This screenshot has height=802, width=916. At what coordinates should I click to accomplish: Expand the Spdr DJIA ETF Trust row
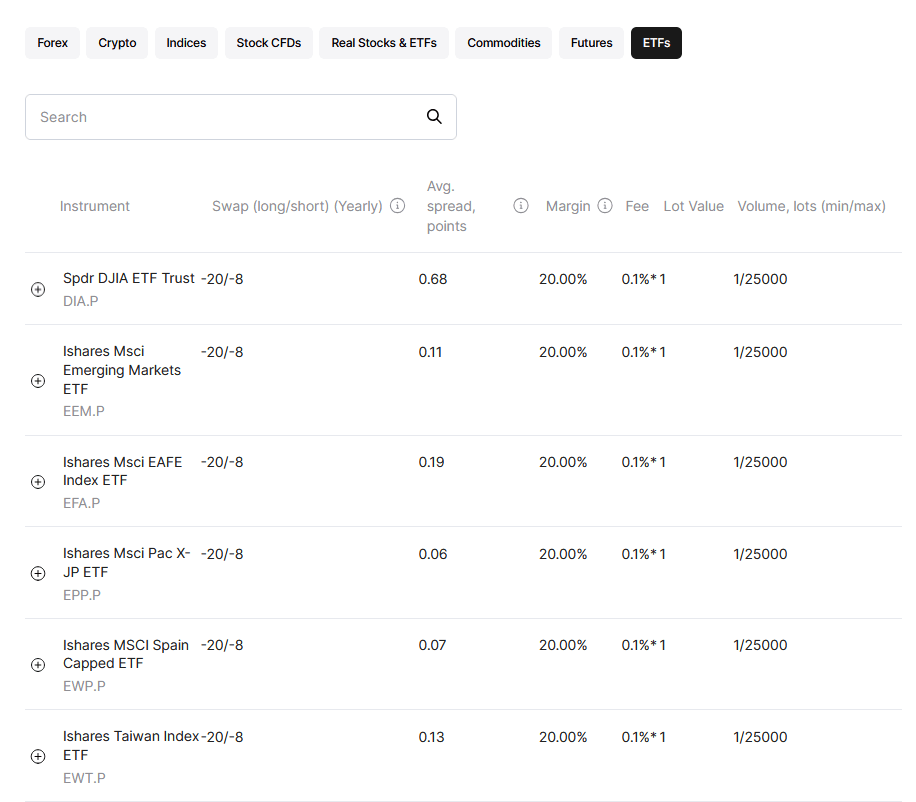37,289
